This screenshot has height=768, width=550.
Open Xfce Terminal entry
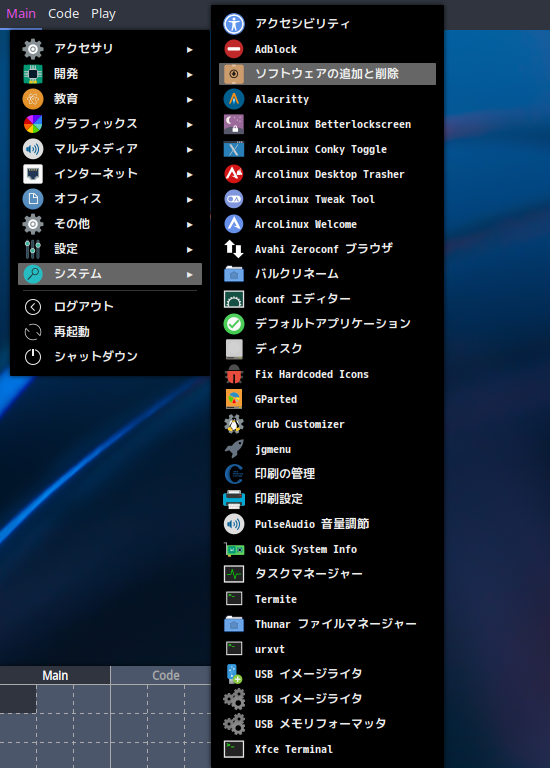coord(327,749)
